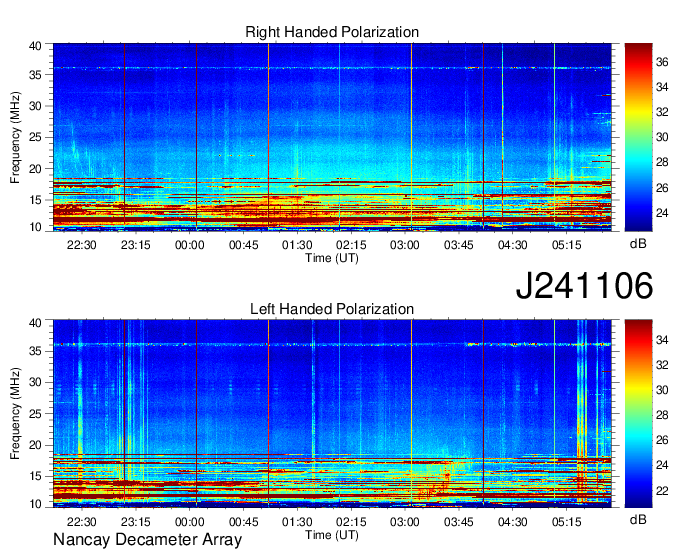Click the "03:45" time tick of Right Handed plot
The height and width of the screenshot is (552, 680).
tap(458, 245)
